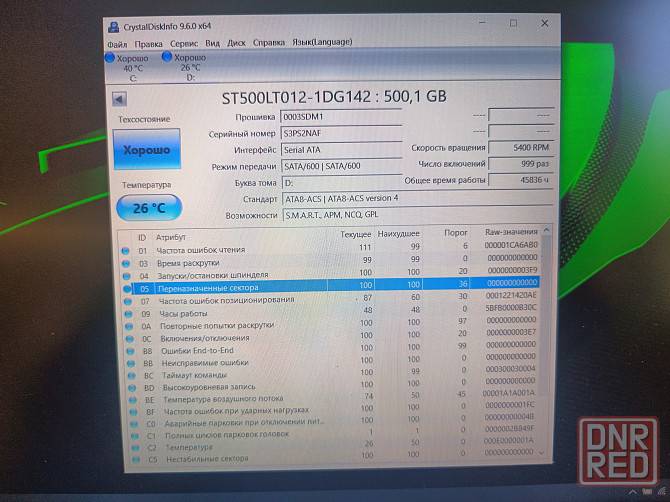This screenshot has width=670, height=502.
Task: Select the Повторные попытки раскрутки row
Action: click(332, 323)
